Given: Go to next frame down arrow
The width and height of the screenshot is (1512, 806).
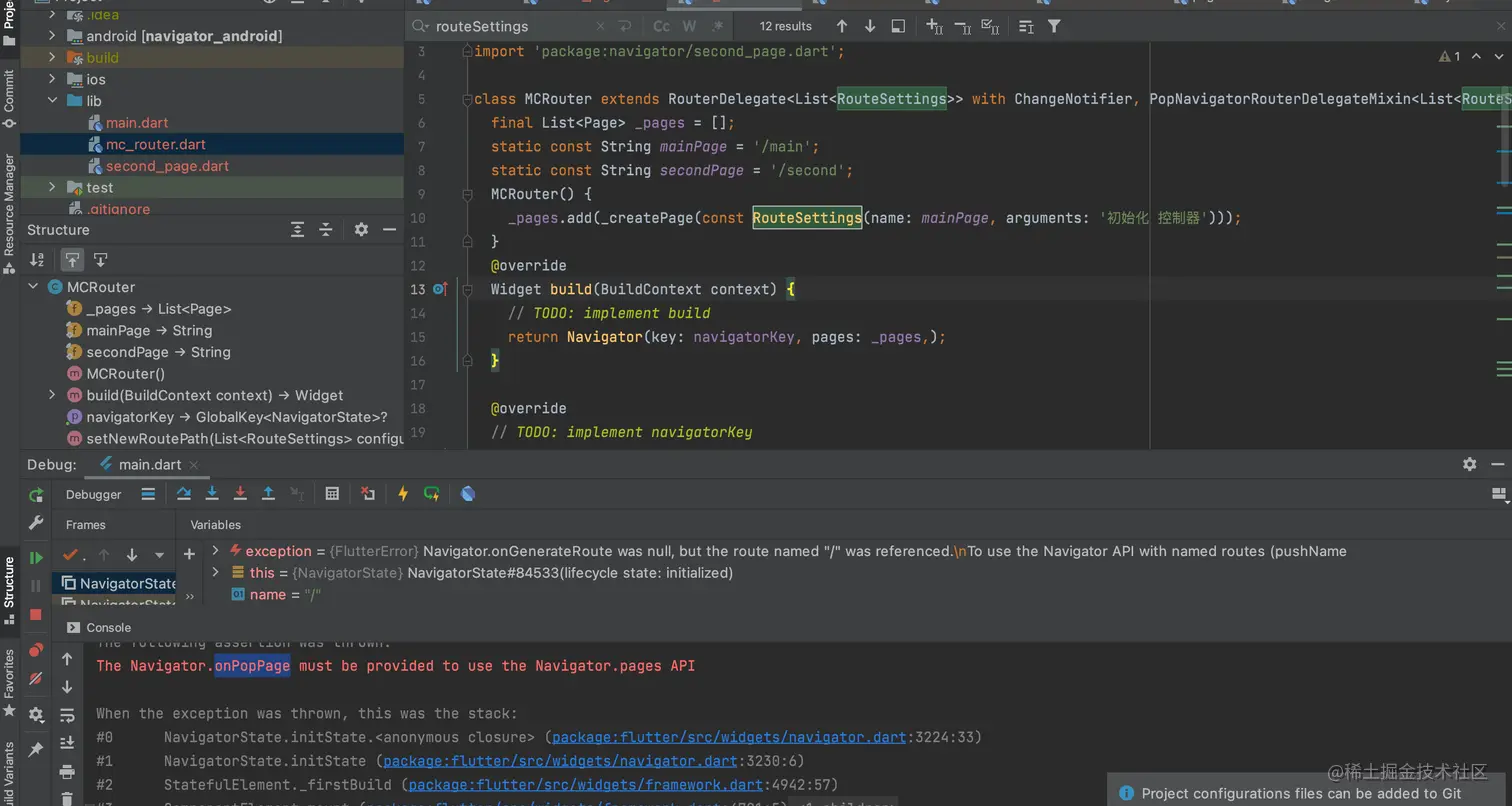Looking at the screenshot, I should pos(131,554).
